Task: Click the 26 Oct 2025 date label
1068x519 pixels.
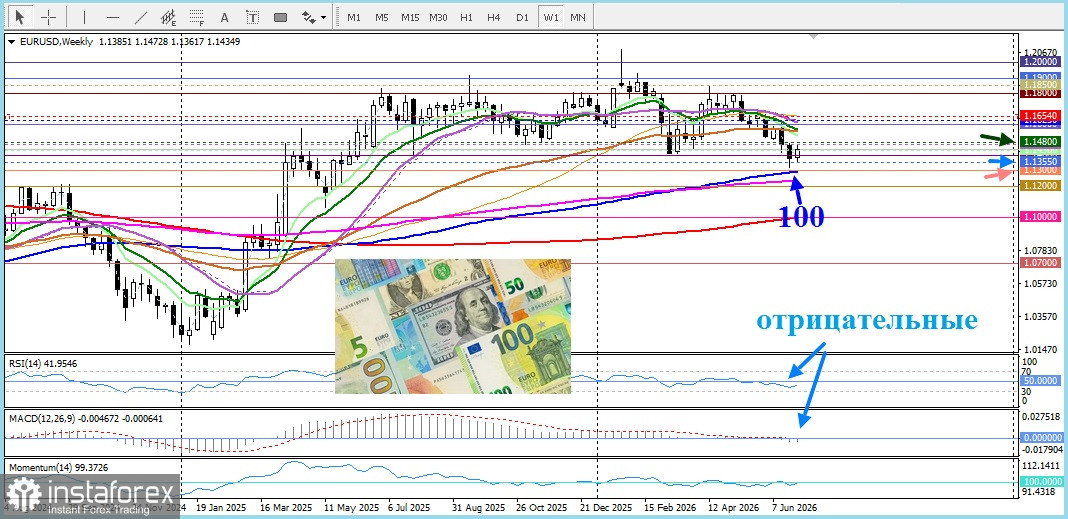Action: [x=541, y=508]
